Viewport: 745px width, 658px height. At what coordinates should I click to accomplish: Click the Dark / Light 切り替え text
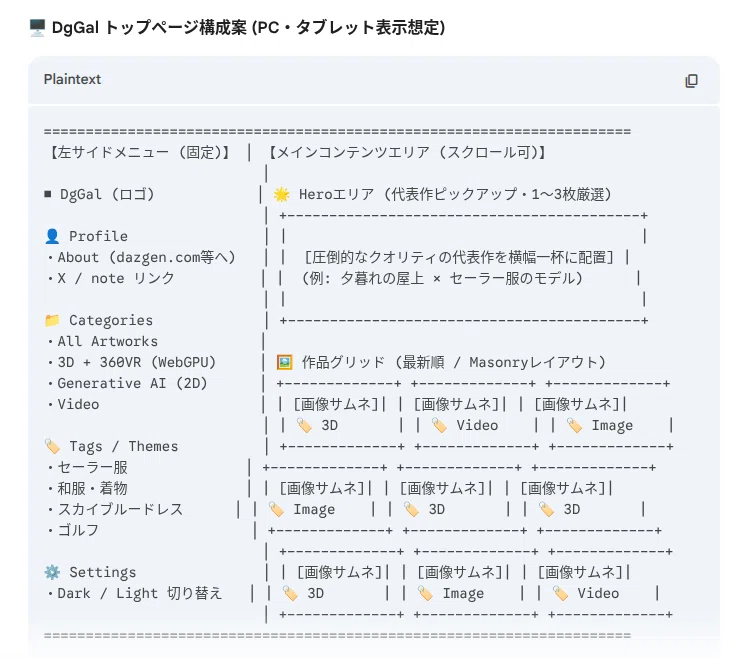pos(140,593)
